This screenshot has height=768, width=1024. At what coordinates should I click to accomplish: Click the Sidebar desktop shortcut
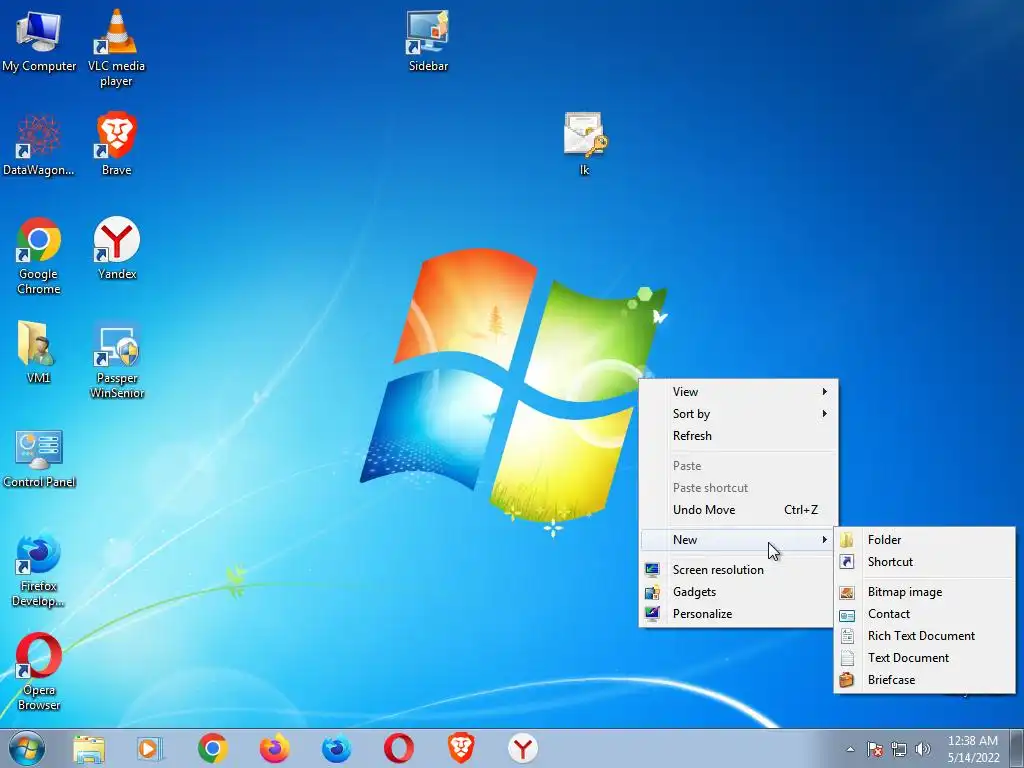(x=428, y=40)
